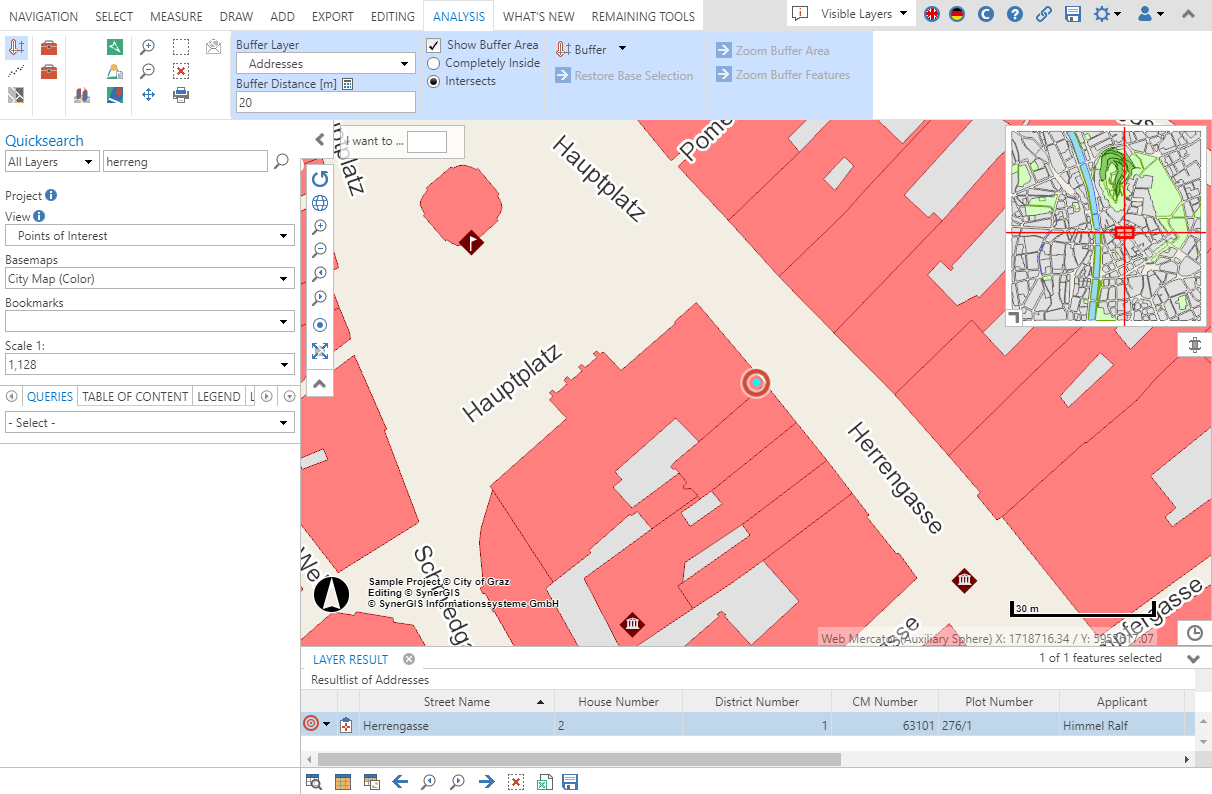Screen dimensions: 1212x794
Task: Click the calculator icon beside Buffer Distance
Action: pos(348,85)
